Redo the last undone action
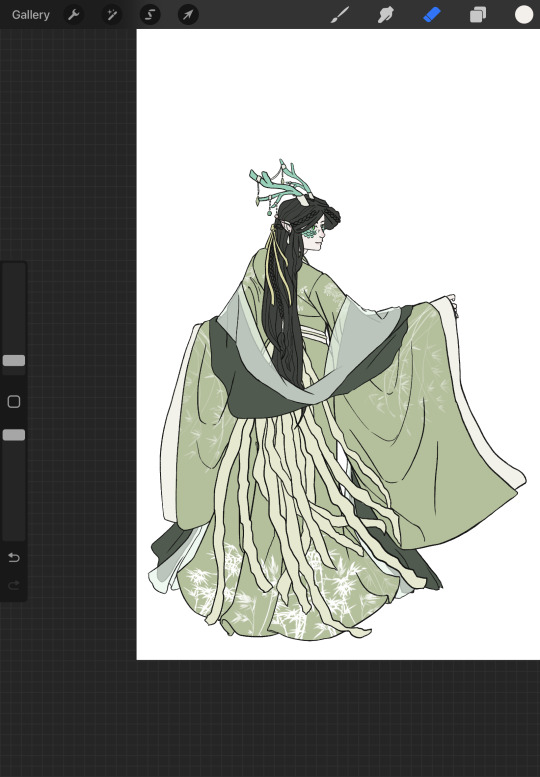This screenshot has height=777, width=540. pos(14,585)
